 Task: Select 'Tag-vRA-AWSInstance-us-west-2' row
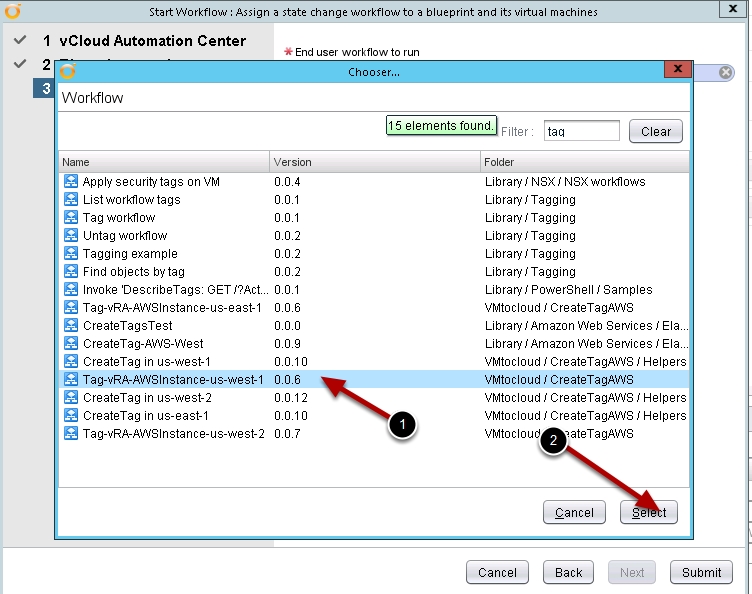tap(374, 433)
